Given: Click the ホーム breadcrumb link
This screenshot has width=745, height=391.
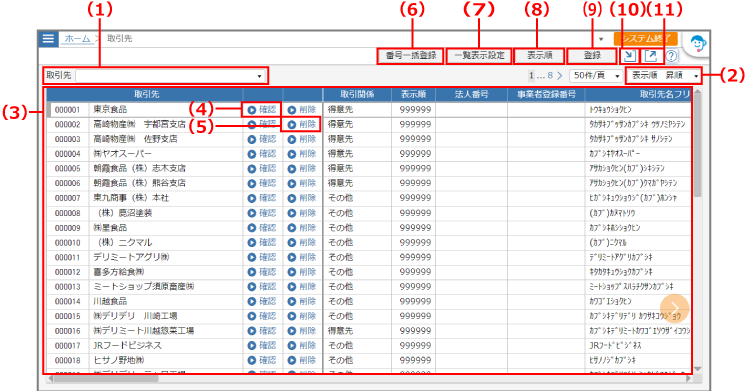Looking at the screenshot, I should [x=77, y=38].
